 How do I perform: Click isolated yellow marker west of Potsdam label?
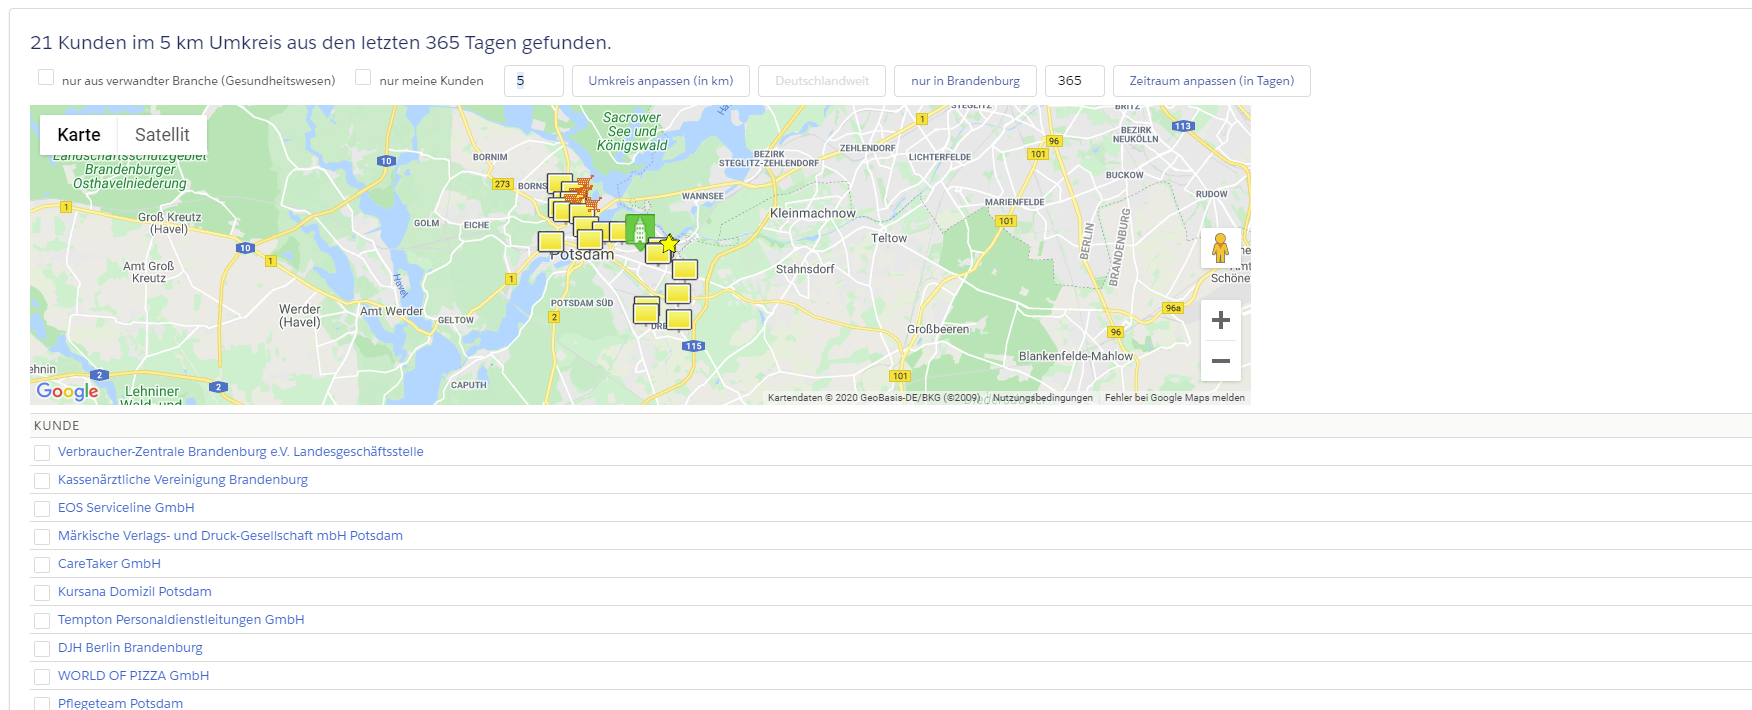click(x=551, y=241)
